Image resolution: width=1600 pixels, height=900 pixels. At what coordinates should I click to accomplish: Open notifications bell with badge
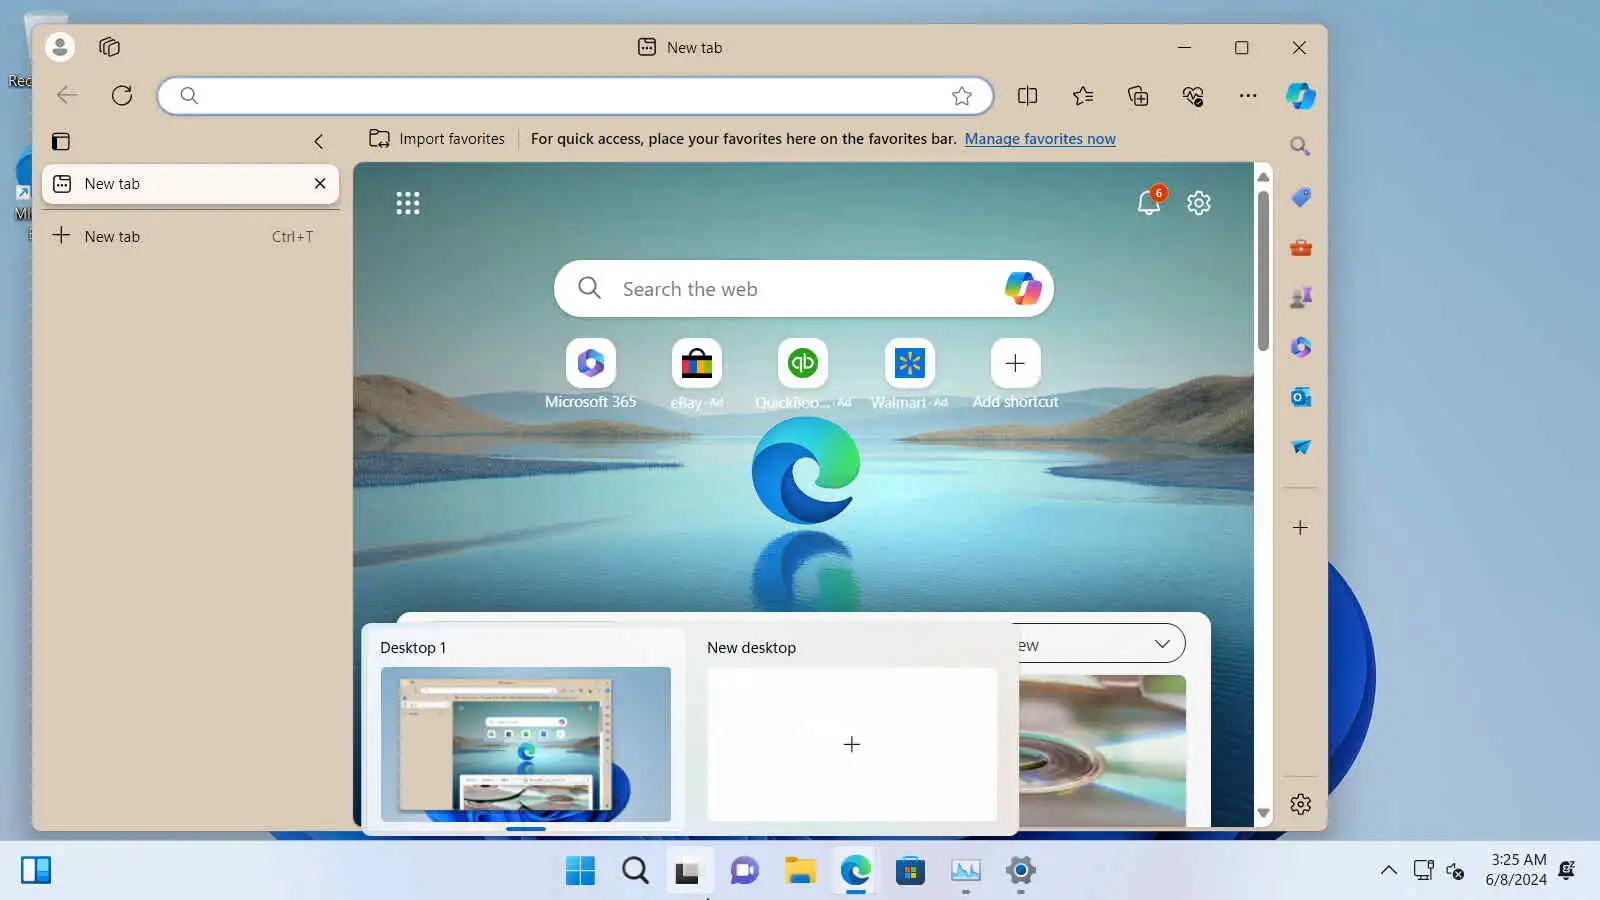pyautogui.click(x=1150, y=201)
